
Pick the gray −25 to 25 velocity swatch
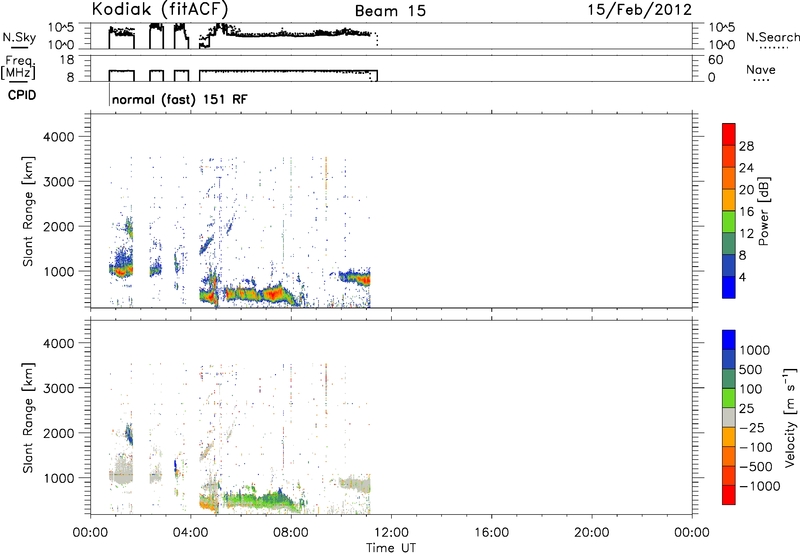(729, 418)
